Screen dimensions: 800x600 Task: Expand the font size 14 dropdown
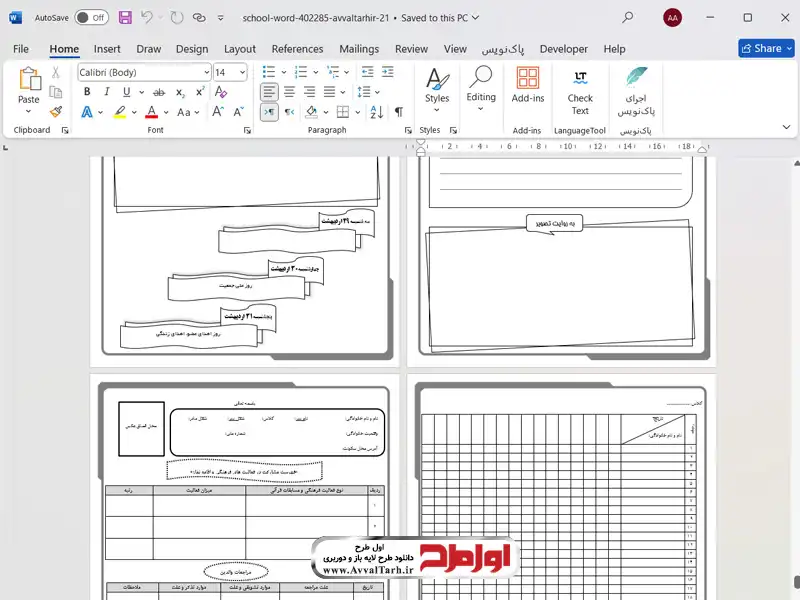coord(242,72)
